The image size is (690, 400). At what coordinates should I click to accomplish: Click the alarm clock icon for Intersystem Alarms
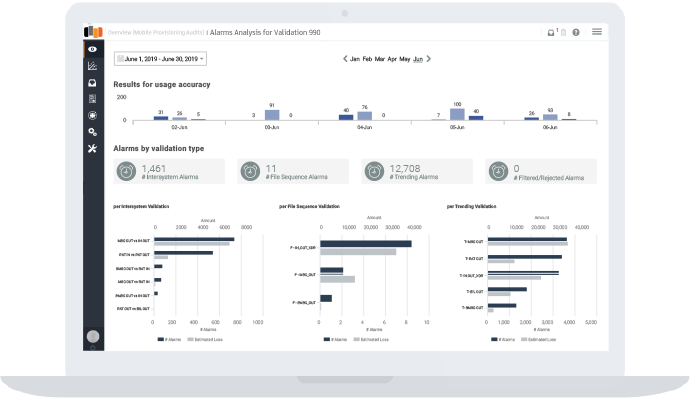[x=126, y=171]
